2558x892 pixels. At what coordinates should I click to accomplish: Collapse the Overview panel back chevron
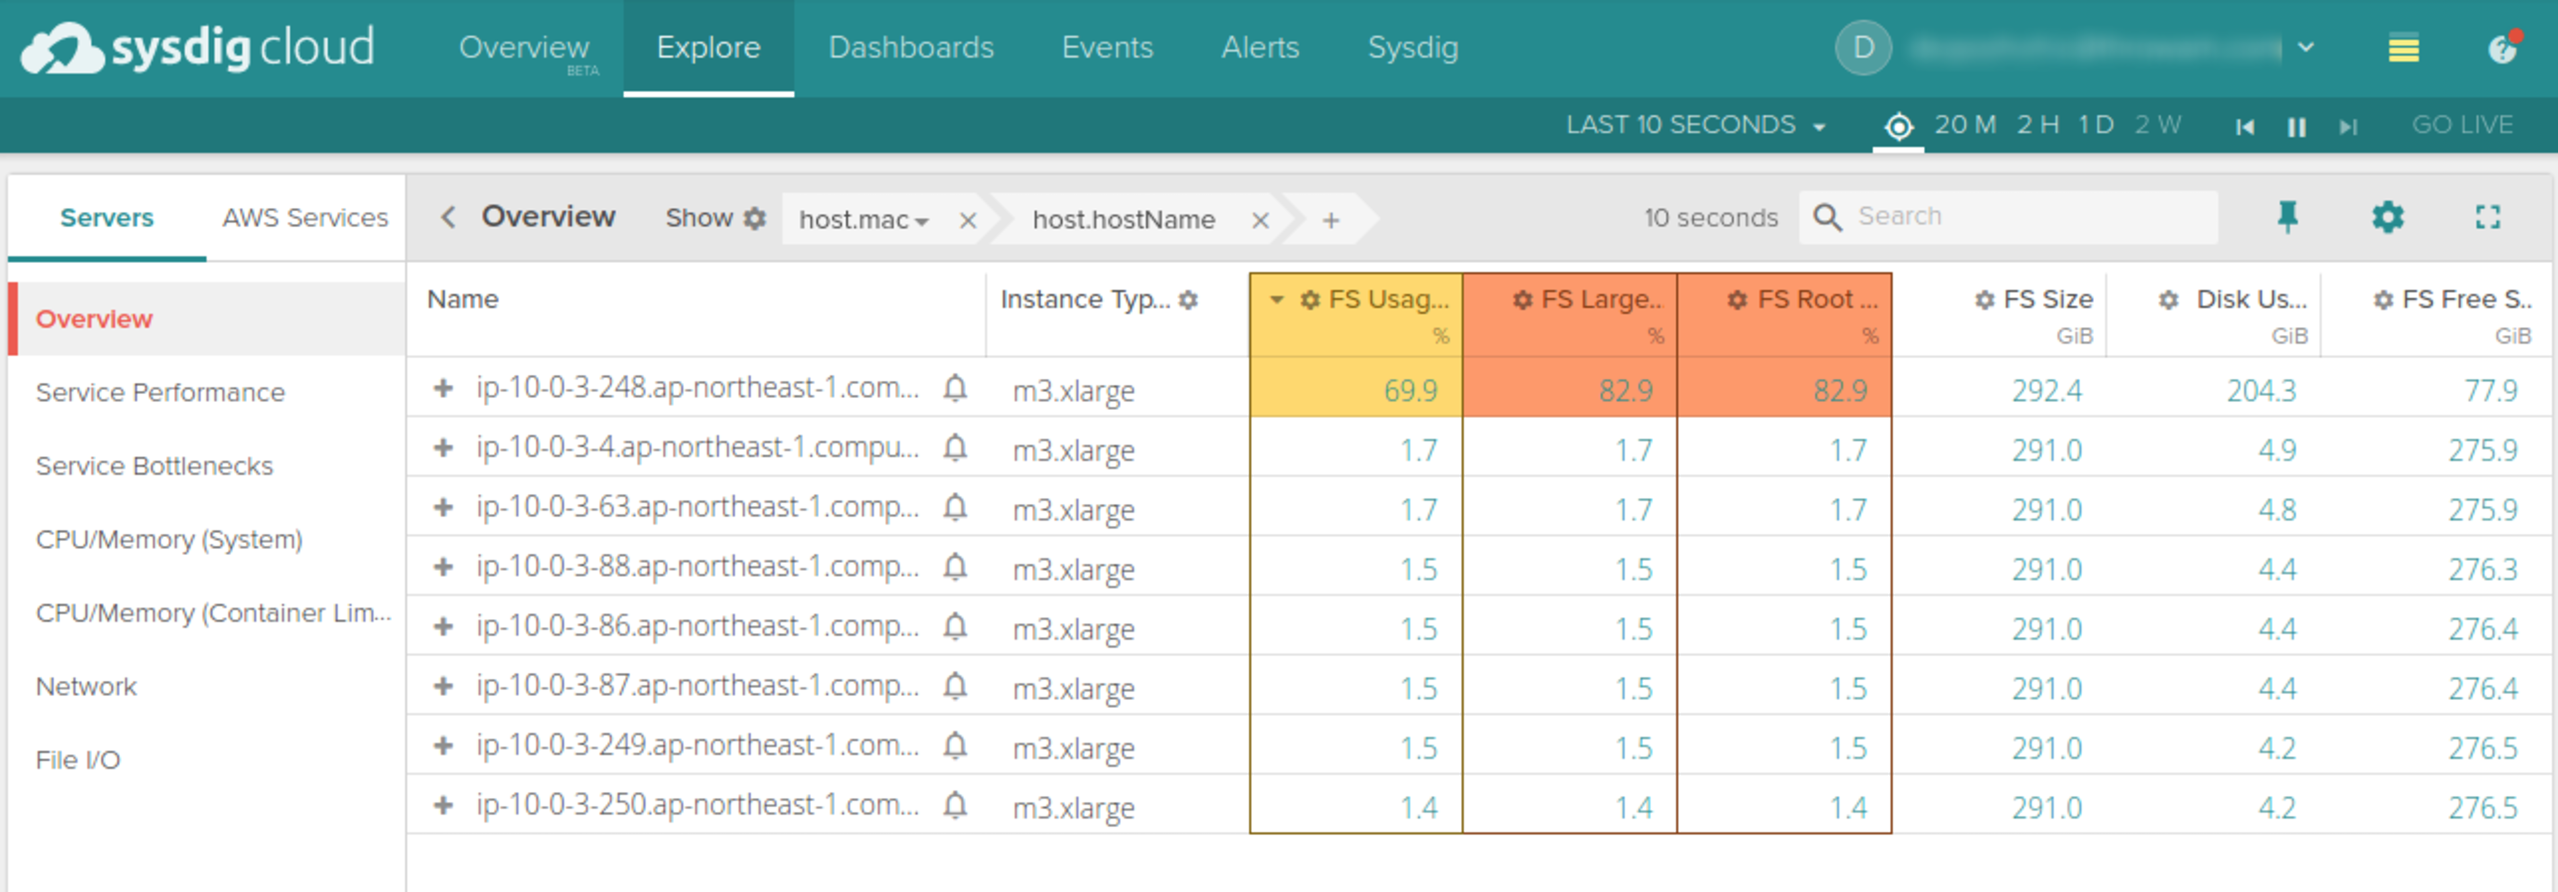(x=448, y=217)
